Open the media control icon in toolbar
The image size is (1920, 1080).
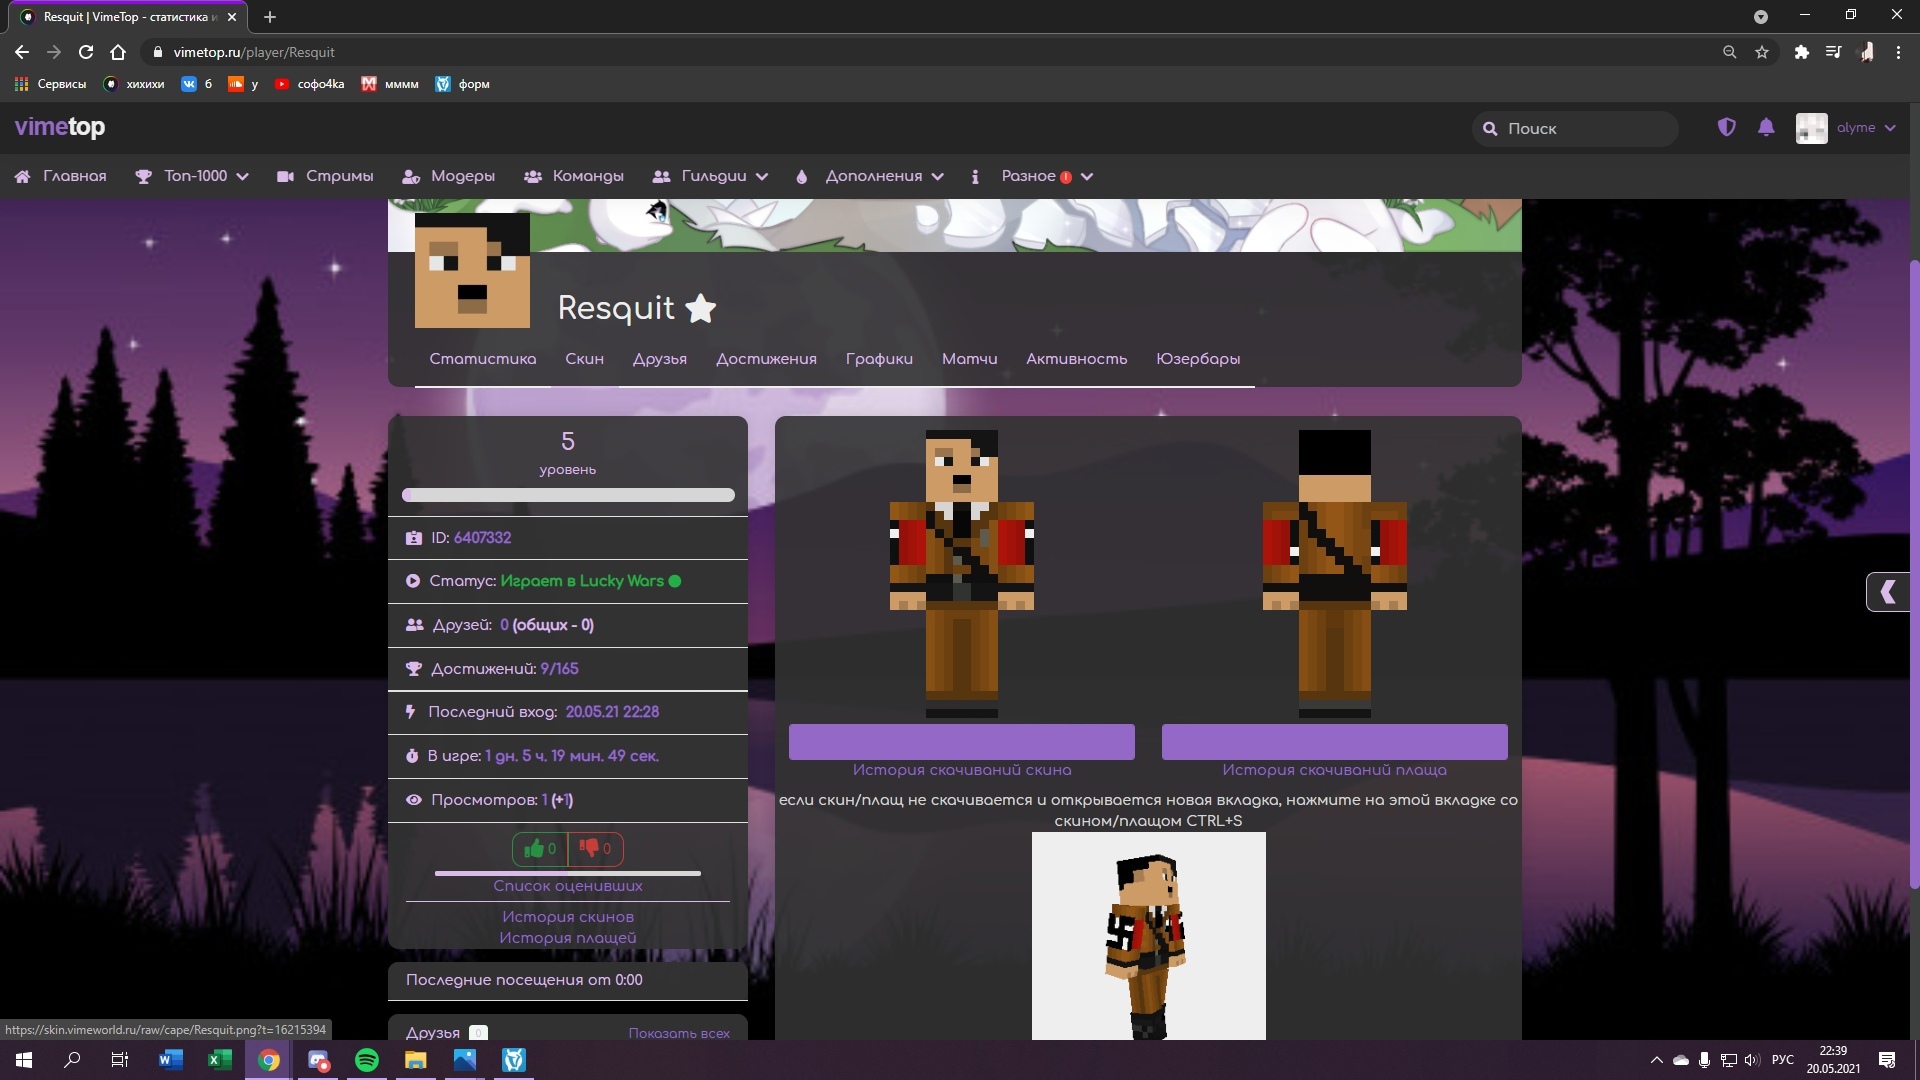point(1833,52)
